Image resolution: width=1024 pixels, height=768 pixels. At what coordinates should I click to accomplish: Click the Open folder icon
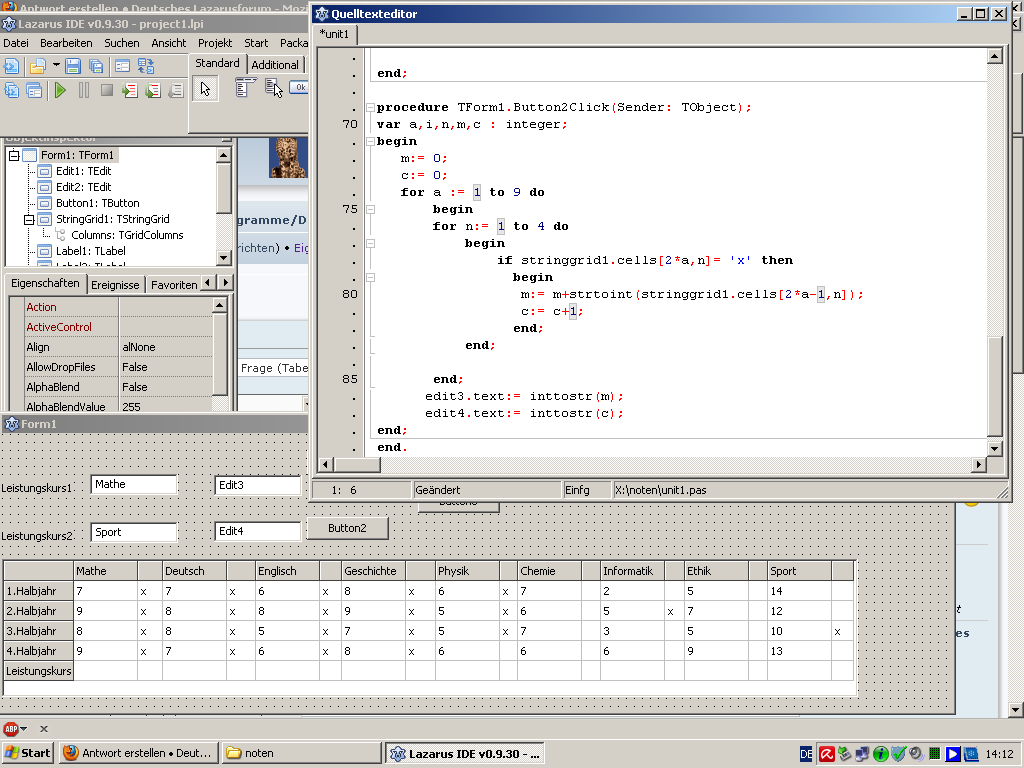[37, 66]
